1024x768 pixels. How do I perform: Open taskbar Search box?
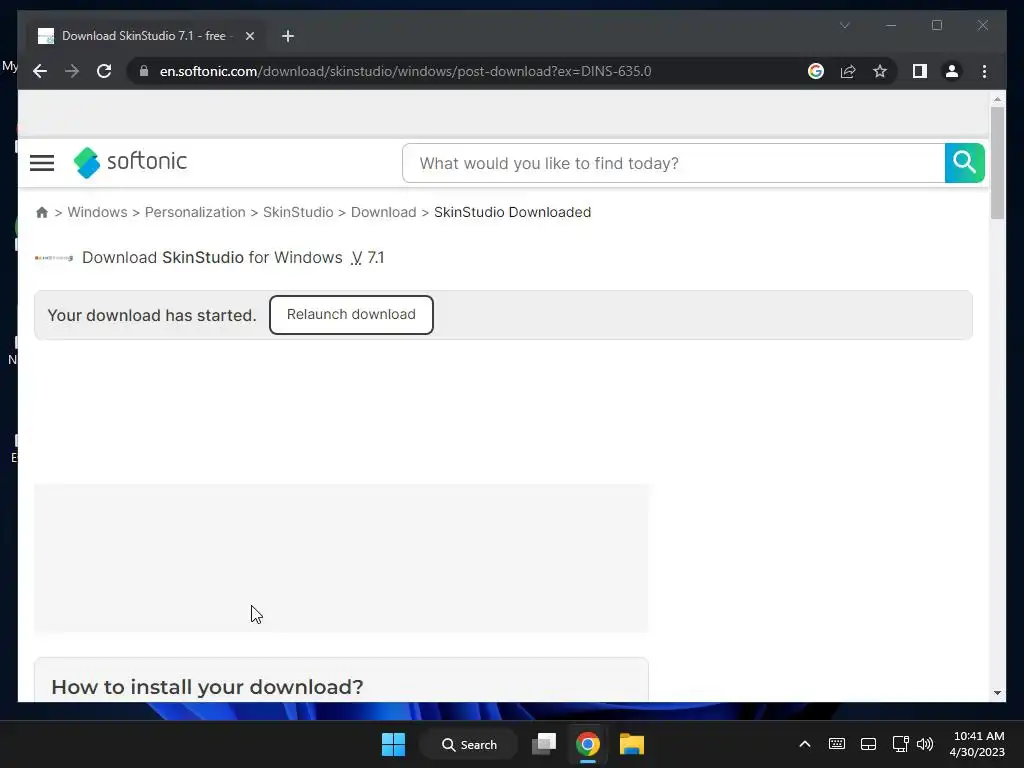click(469, 744)
